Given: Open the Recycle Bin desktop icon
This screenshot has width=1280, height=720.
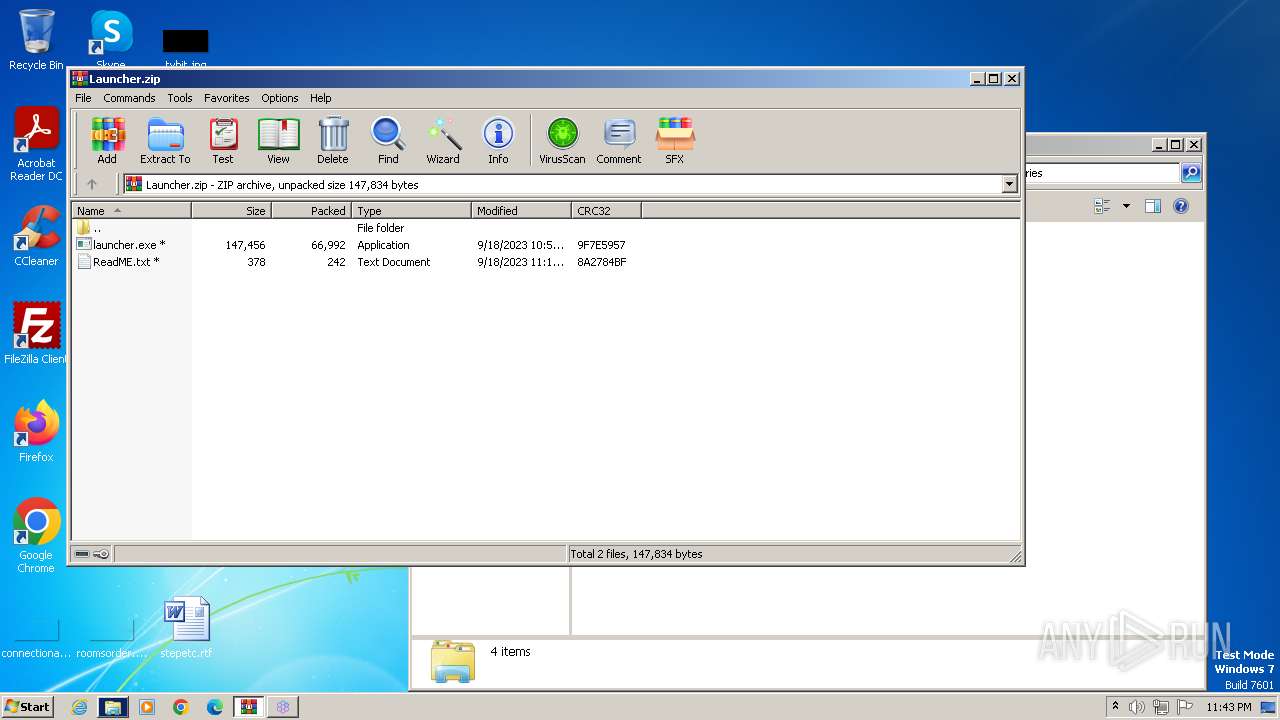Looking at the screenshot, I should coord(36,40).
